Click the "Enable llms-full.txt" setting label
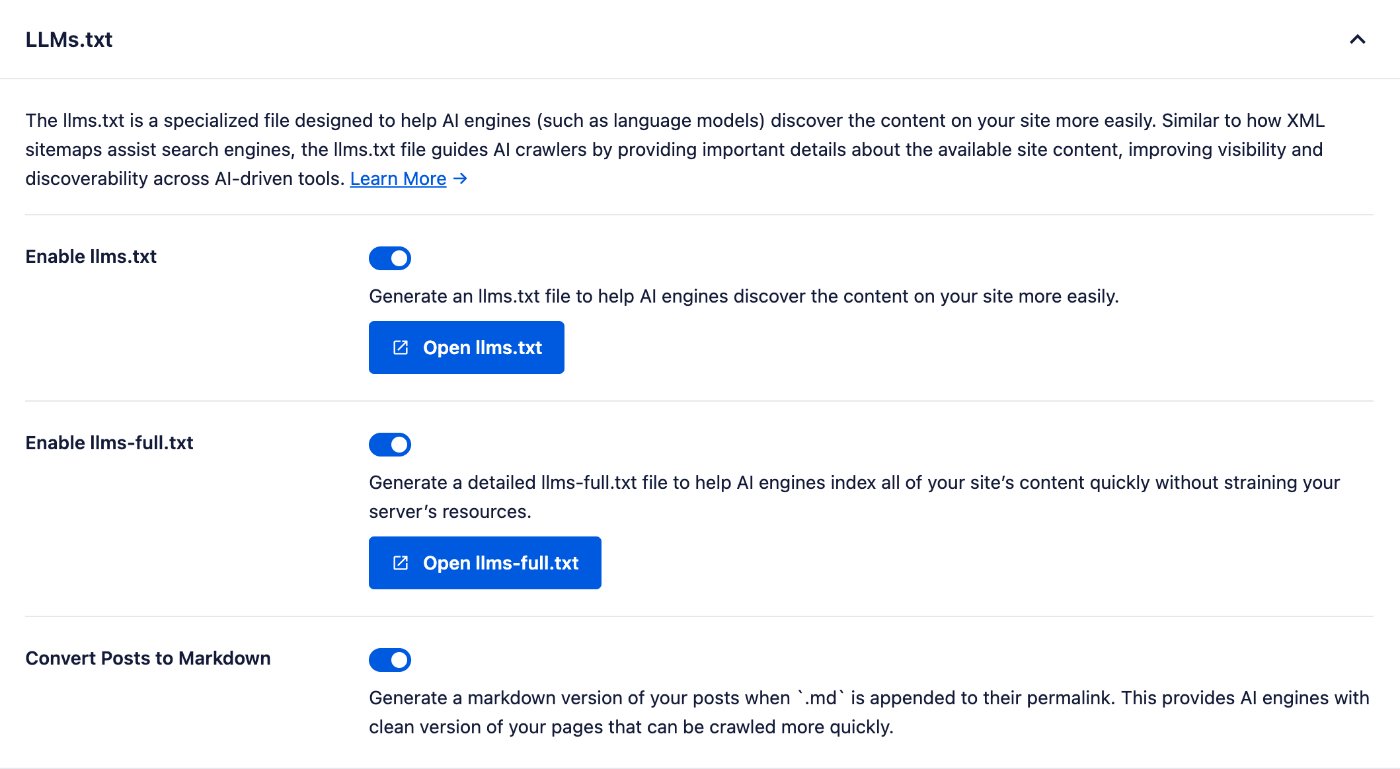The image size is (1400, 769). coord(109,442)
